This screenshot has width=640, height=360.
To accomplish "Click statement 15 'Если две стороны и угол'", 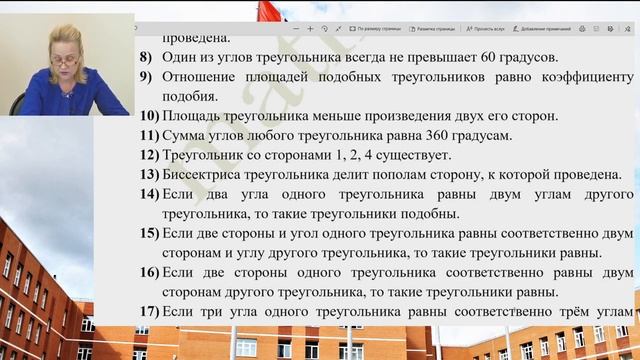I will click(387, 243).
